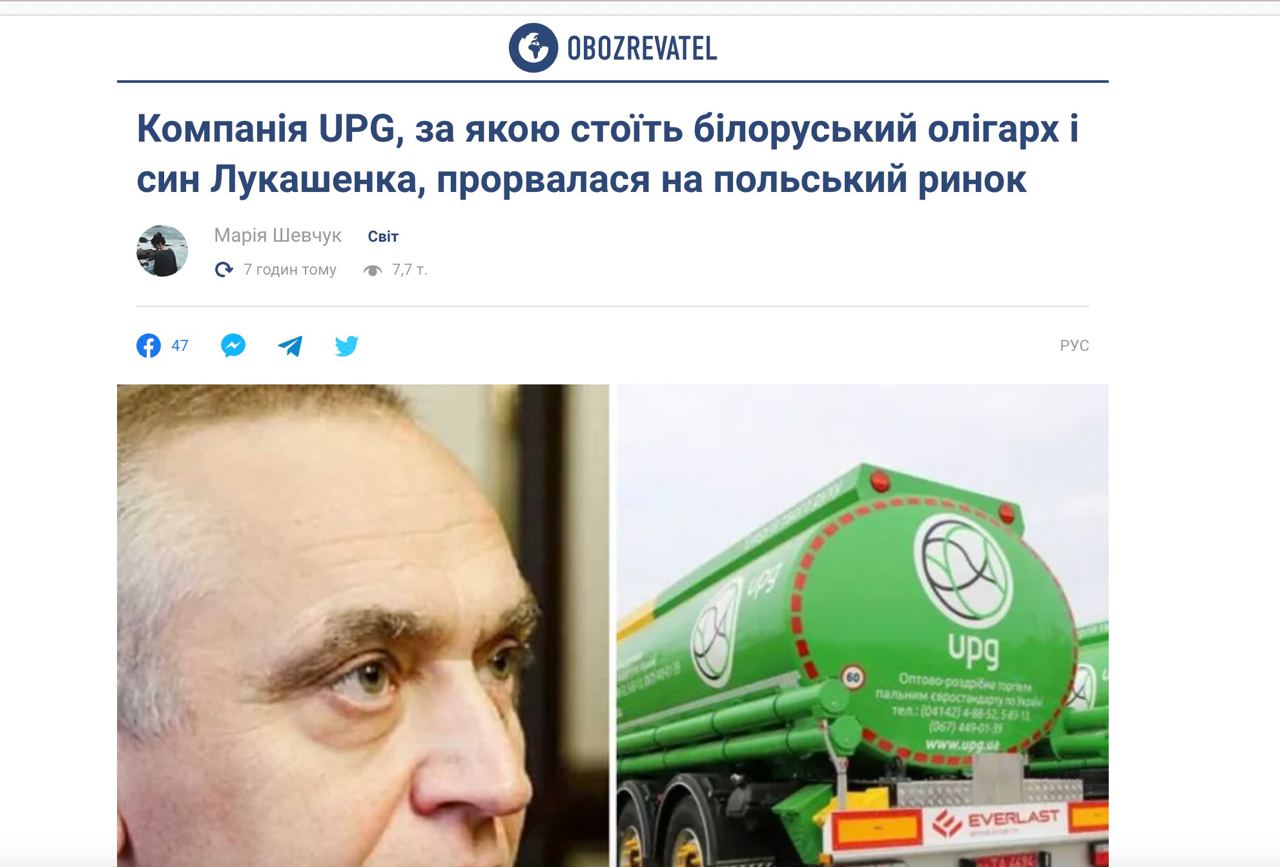The image size is (1280, 867).
Task: Open author page Марія Шевчук
Action: pos(277,236)
